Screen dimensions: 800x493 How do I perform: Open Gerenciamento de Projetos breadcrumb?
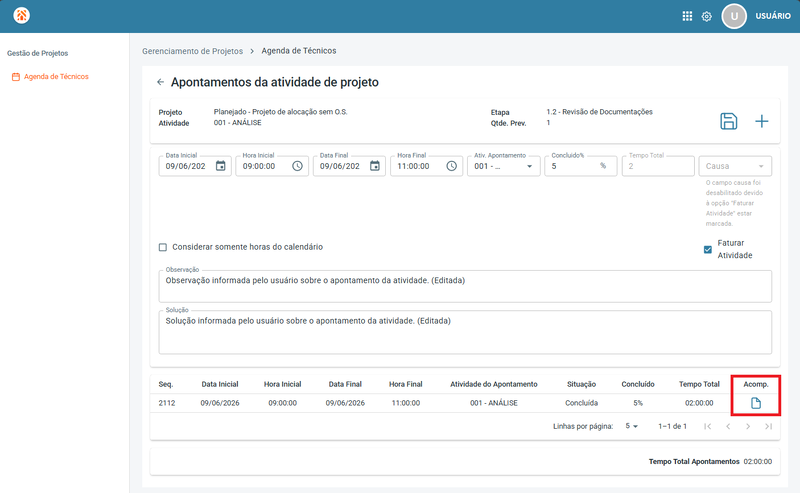tap(192, 51)
